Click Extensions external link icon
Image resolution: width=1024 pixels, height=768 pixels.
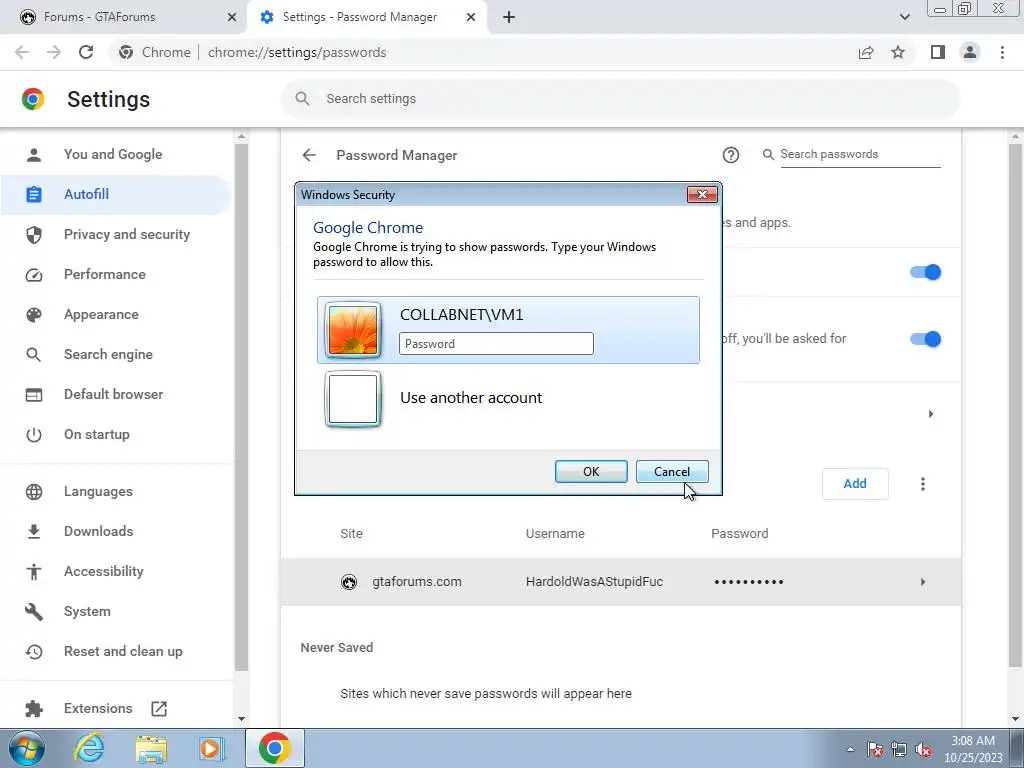[159, 709]
